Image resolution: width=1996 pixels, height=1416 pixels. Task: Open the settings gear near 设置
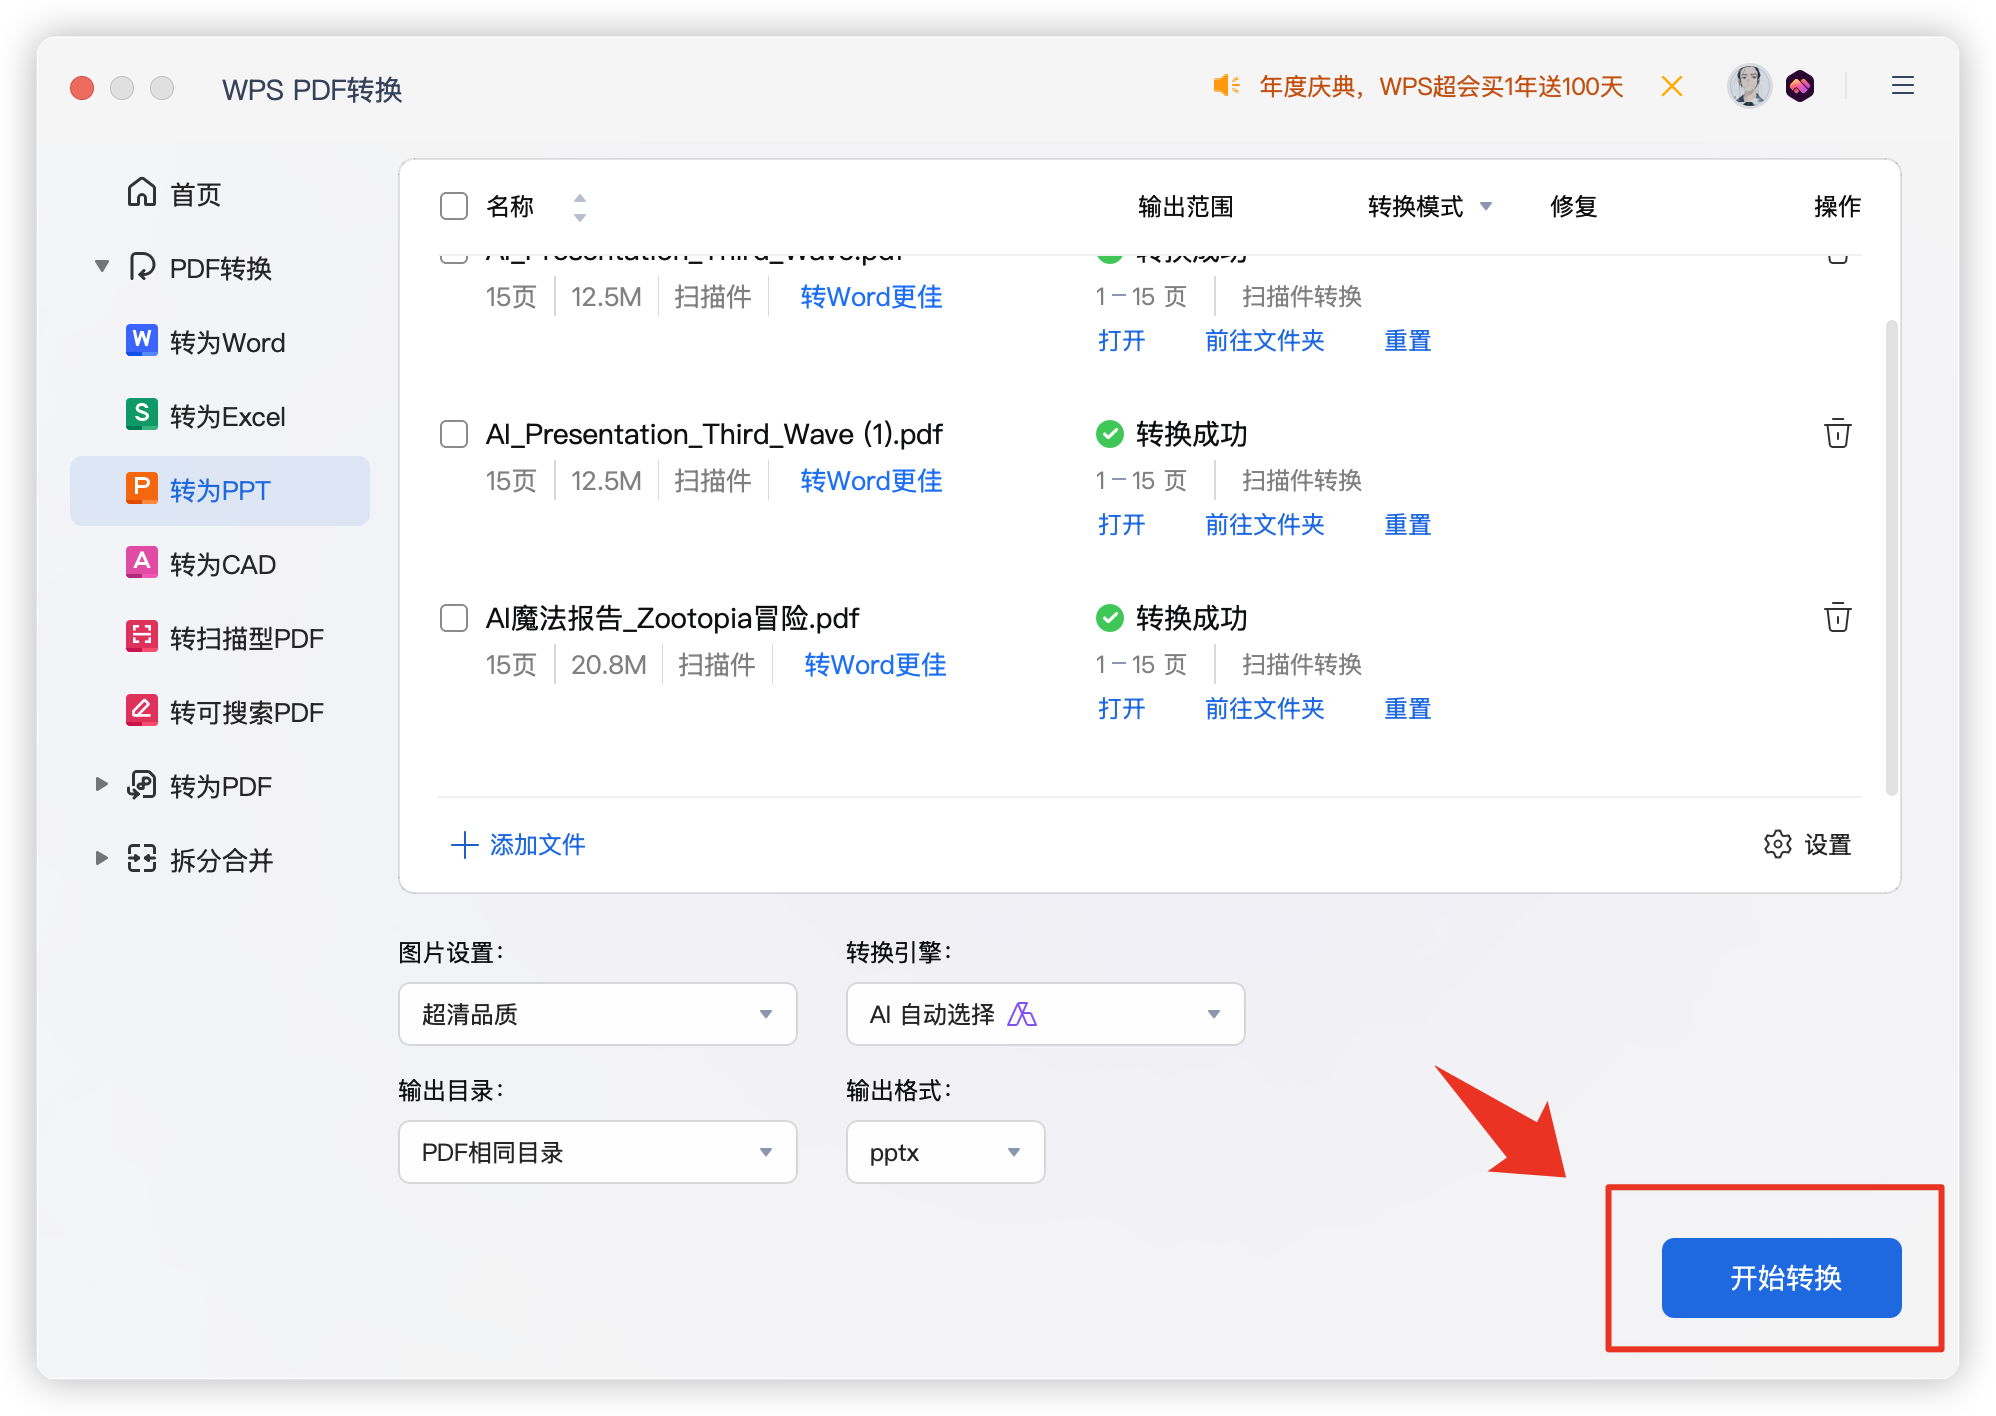coord(1777,845)
